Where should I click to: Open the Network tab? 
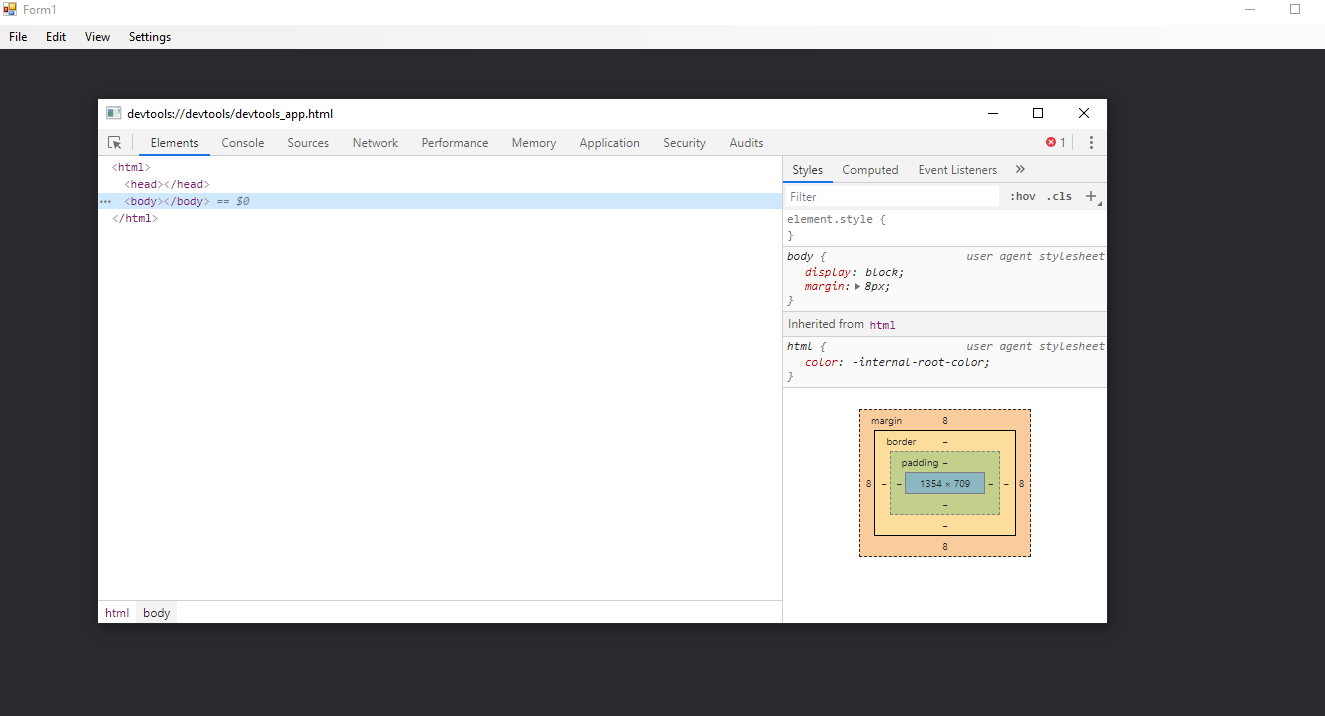[375, 143]
